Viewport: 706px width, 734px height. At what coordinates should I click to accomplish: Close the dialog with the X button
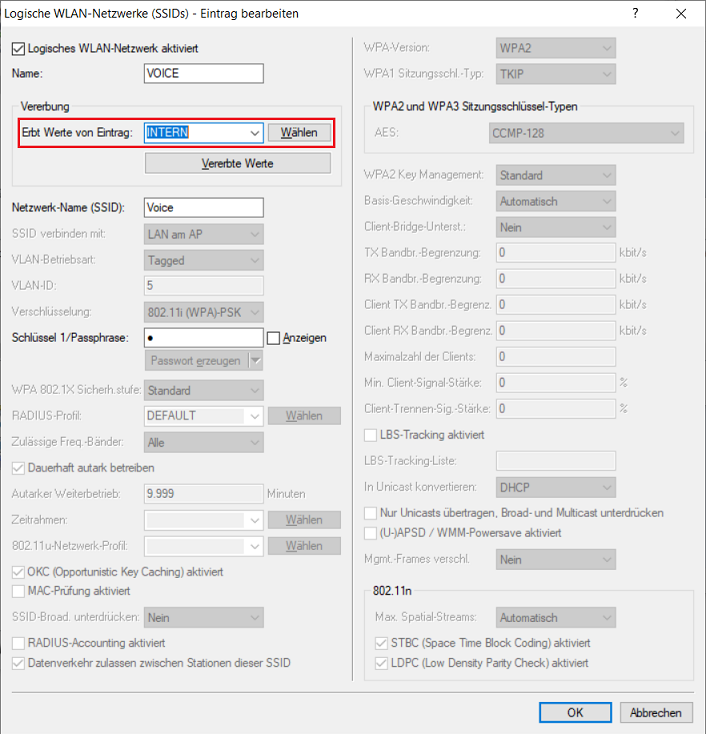click(x=682, y=14)
